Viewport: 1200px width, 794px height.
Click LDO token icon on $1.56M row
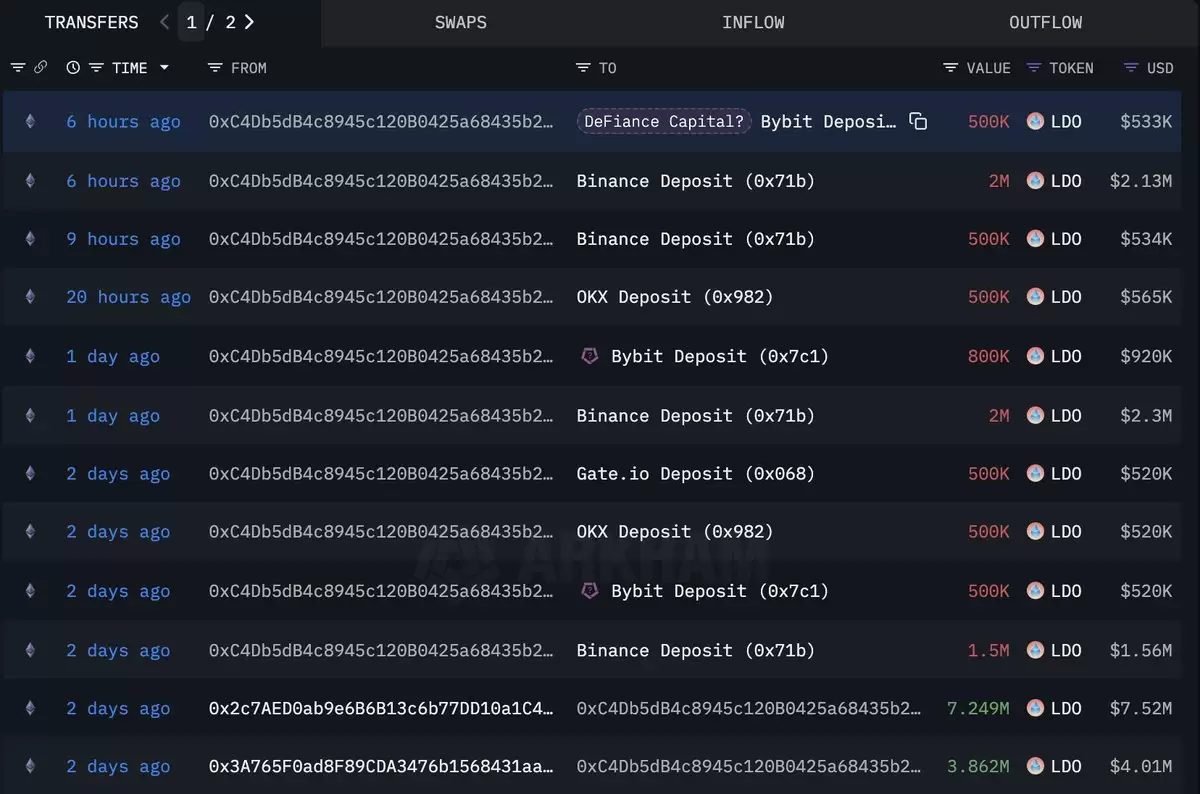coord(1035,650)
